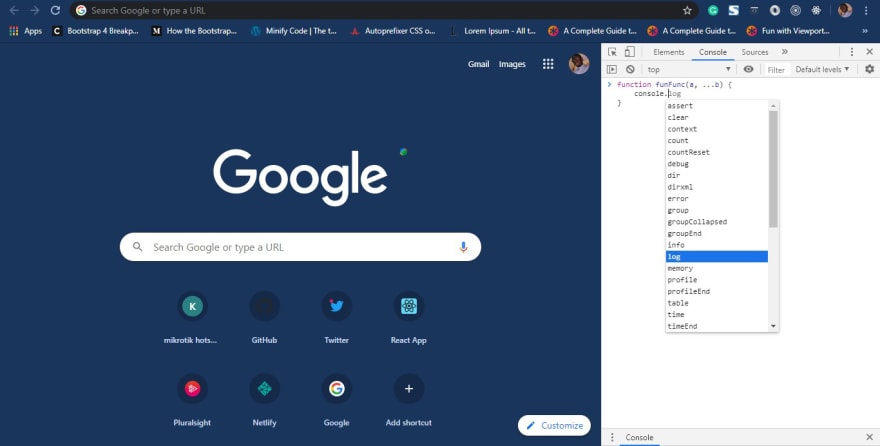Open Chrome three-dot menu
Viewport: 880px width, 446px height.
(x=866, y=10)
